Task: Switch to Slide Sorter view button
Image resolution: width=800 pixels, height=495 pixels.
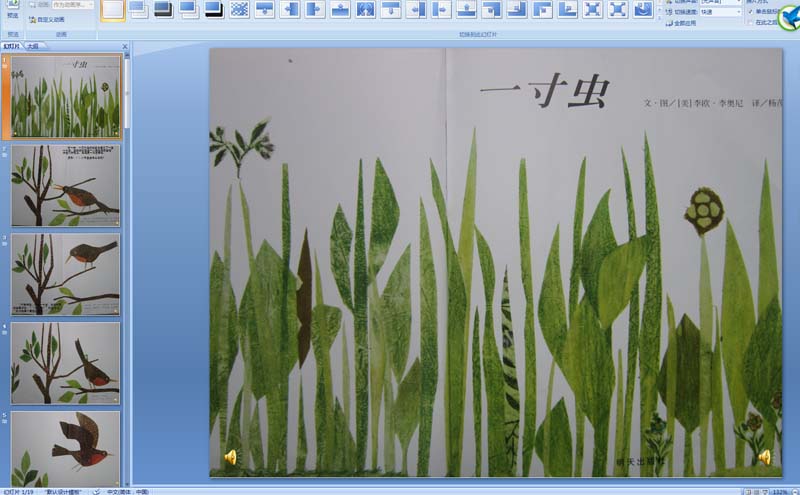Action: [757, 492]
